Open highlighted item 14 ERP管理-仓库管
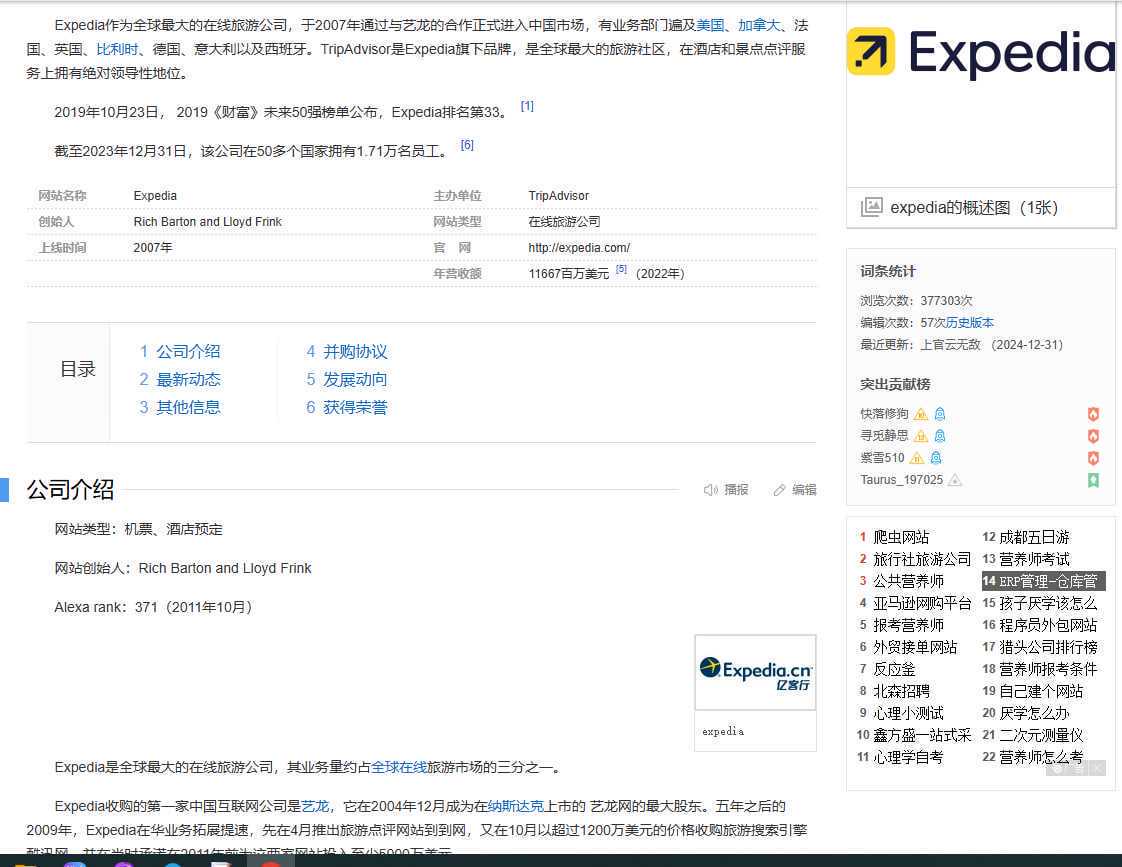The width and height of the screenshot is (1122, 867). click(1043, 581)
